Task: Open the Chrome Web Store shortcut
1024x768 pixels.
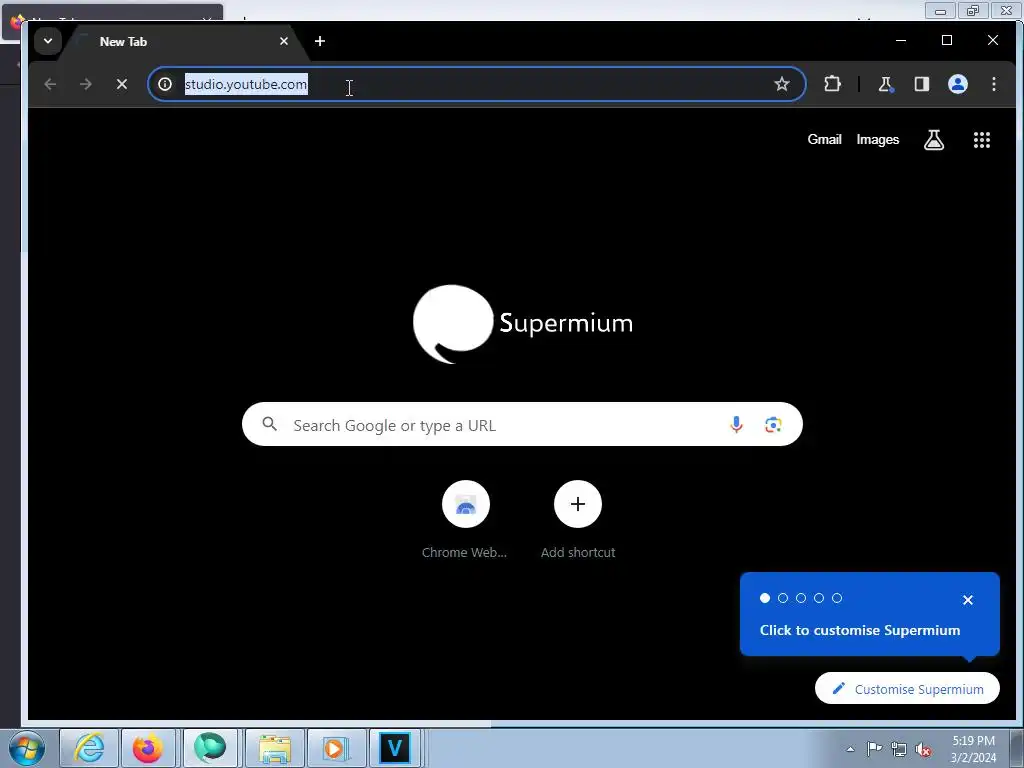Action: click(465, 520)
